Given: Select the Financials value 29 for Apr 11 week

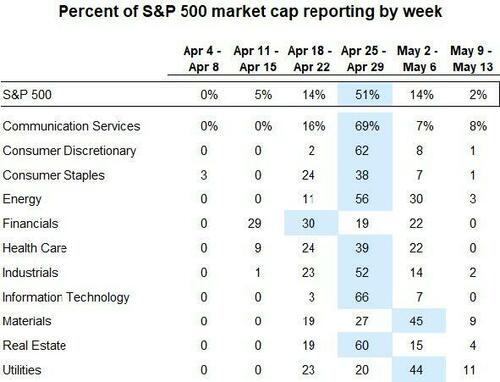Looking at the screenshot, I should click(x=254, y=223).
